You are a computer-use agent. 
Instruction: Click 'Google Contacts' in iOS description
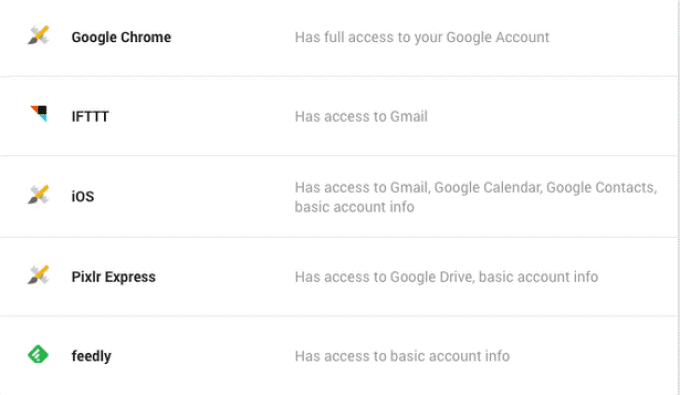[x=602, y=187]
